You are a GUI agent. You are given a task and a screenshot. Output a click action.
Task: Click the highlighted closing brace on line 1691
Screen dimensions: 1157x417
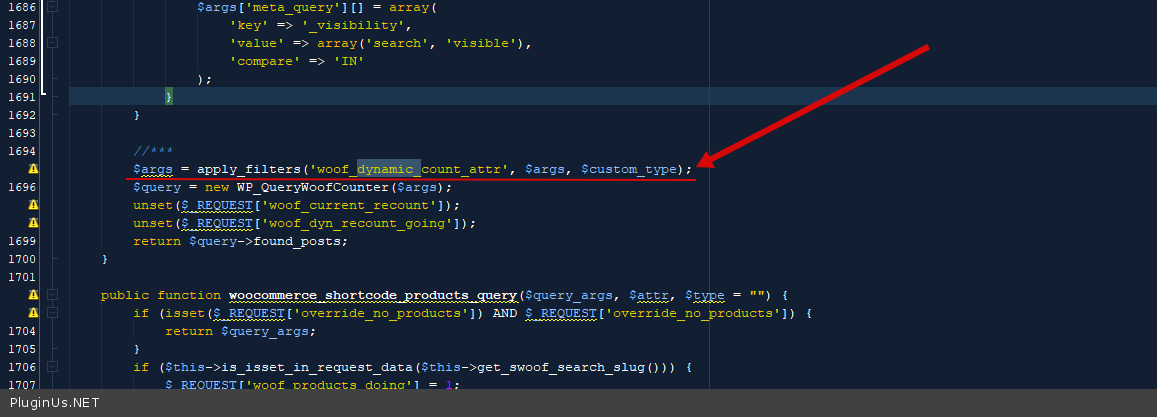[x=169, y=97]
